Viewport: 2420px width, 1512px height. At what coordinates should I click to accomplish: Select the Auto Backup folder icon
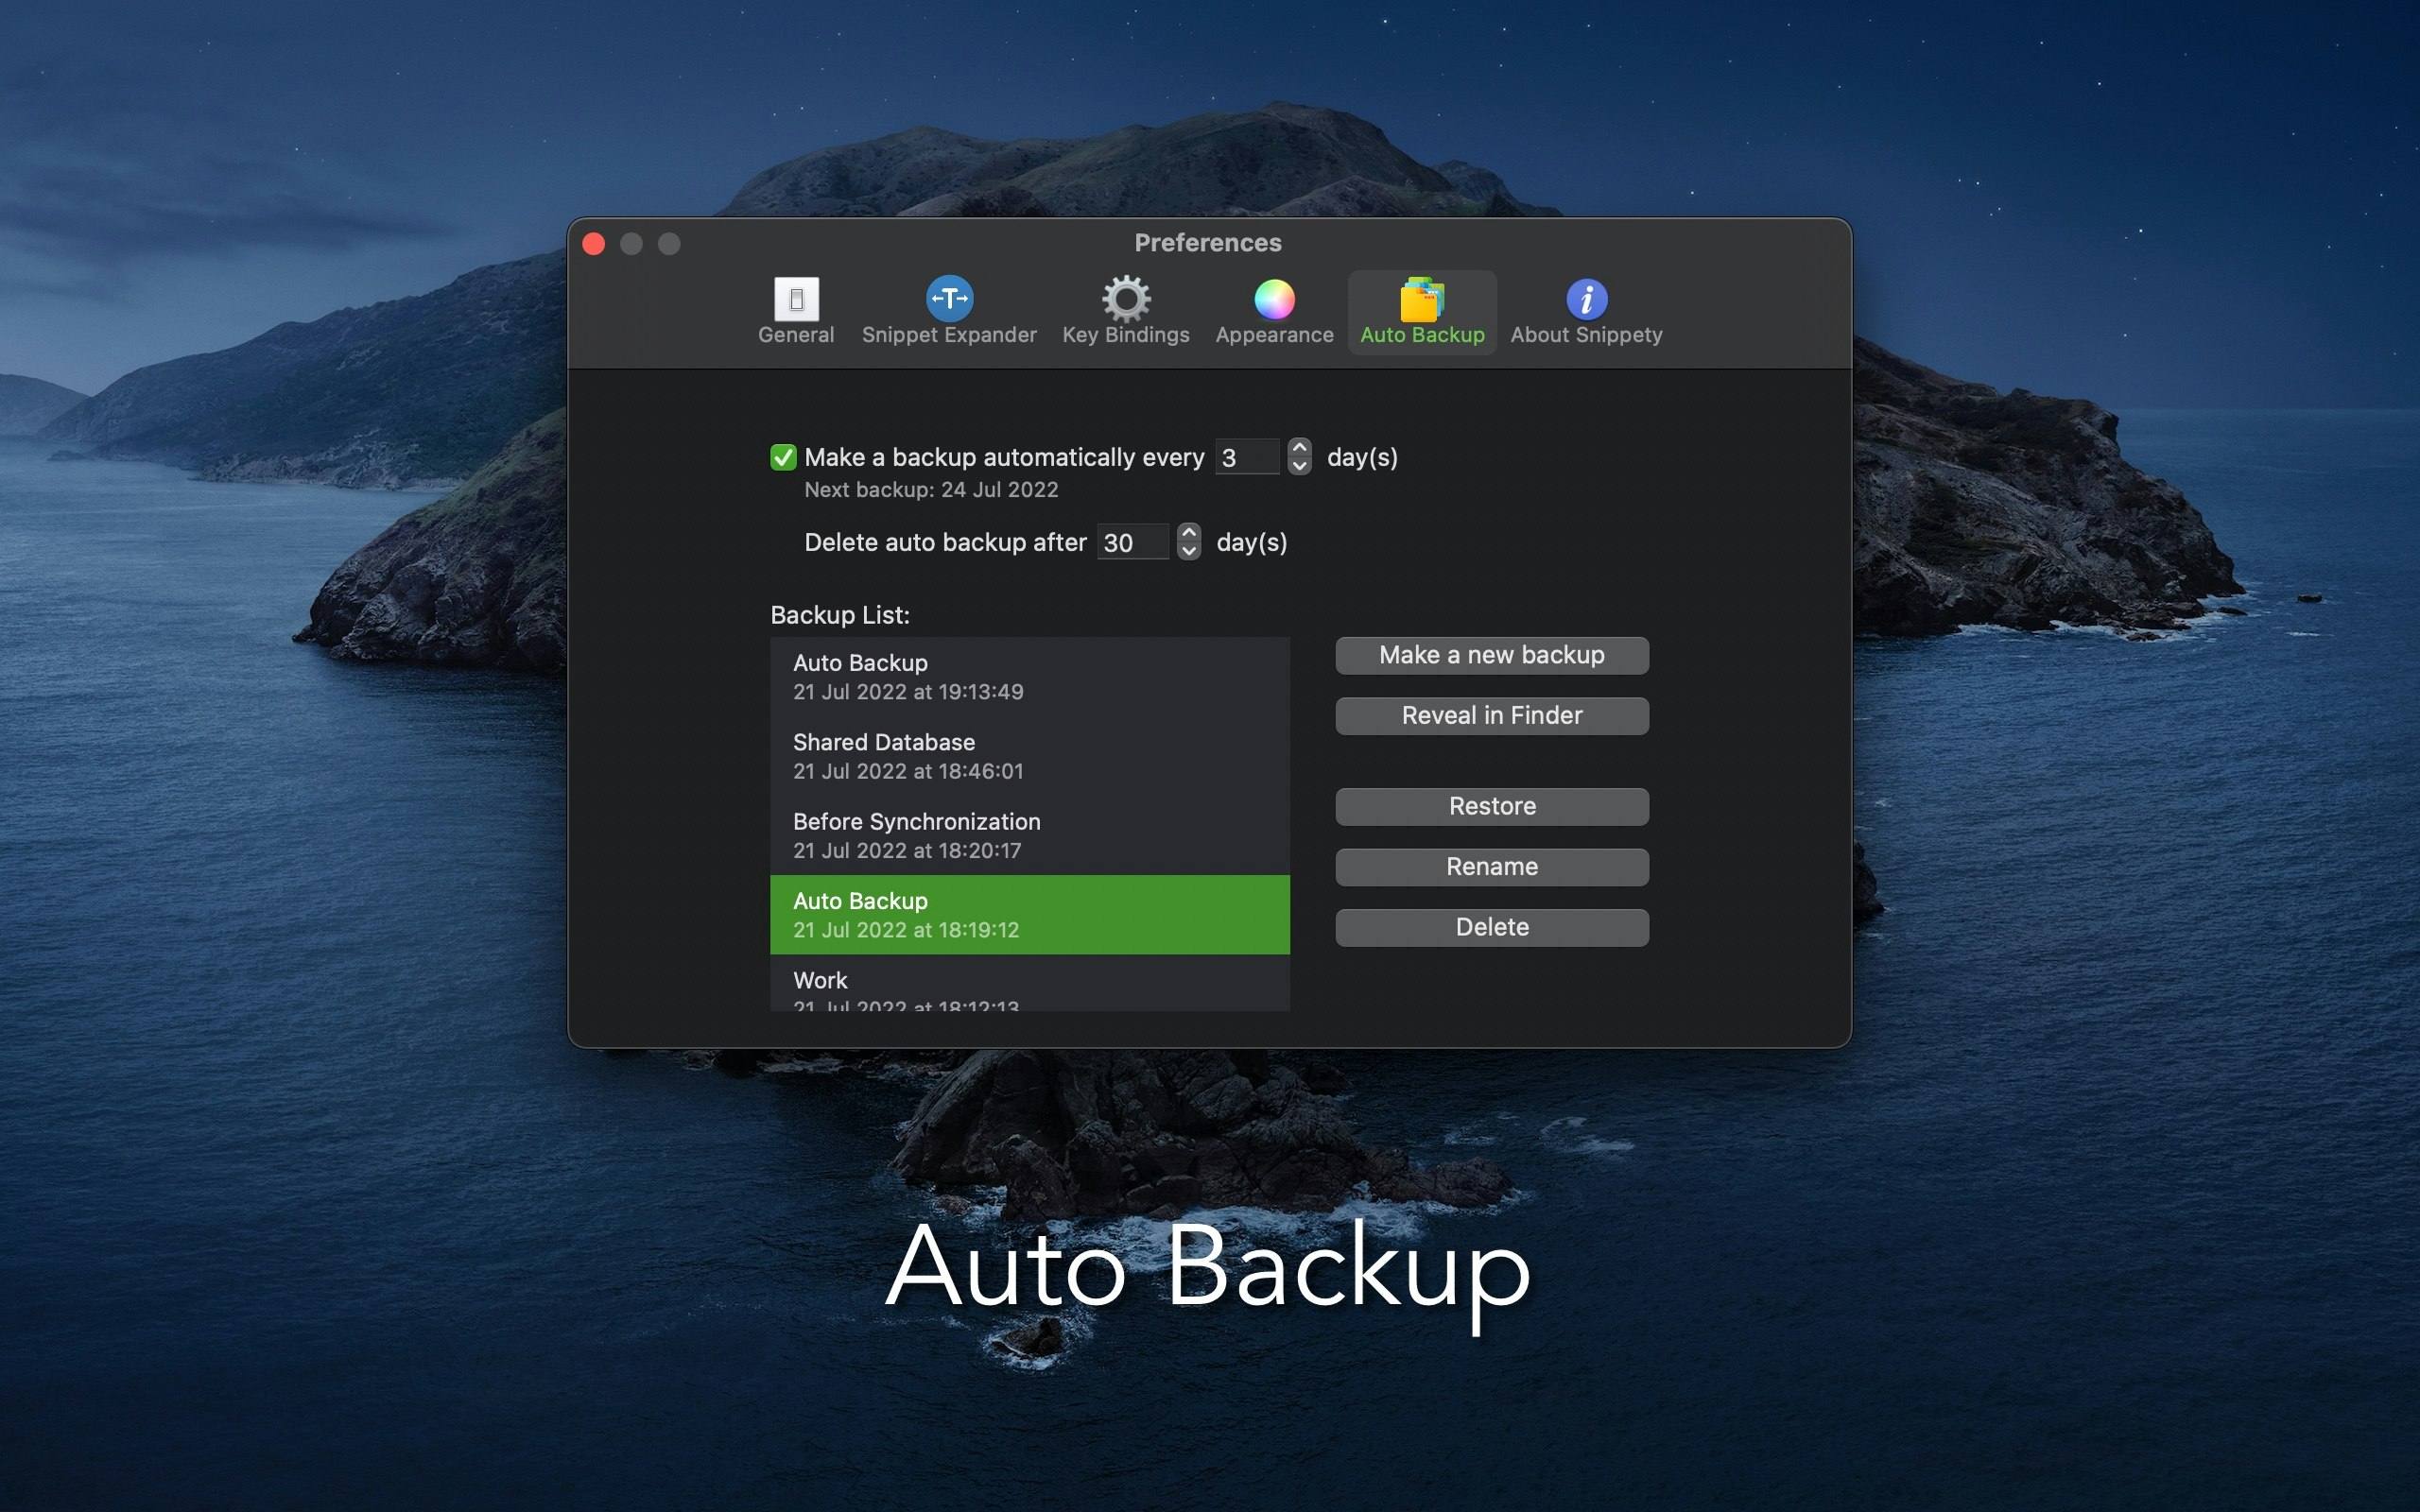1422,299
